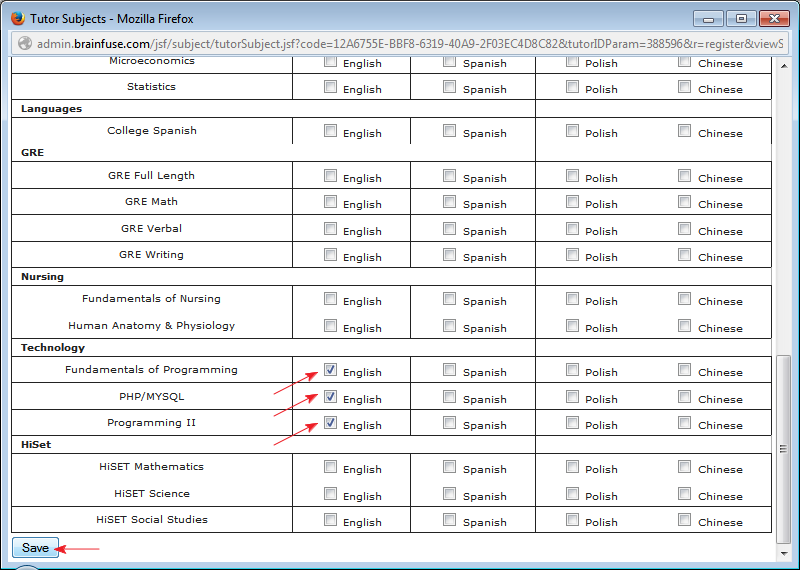Click the Fundamentals of Programming label
The image size is (800, 570).
pyautogui.click(x=152, y=369)
